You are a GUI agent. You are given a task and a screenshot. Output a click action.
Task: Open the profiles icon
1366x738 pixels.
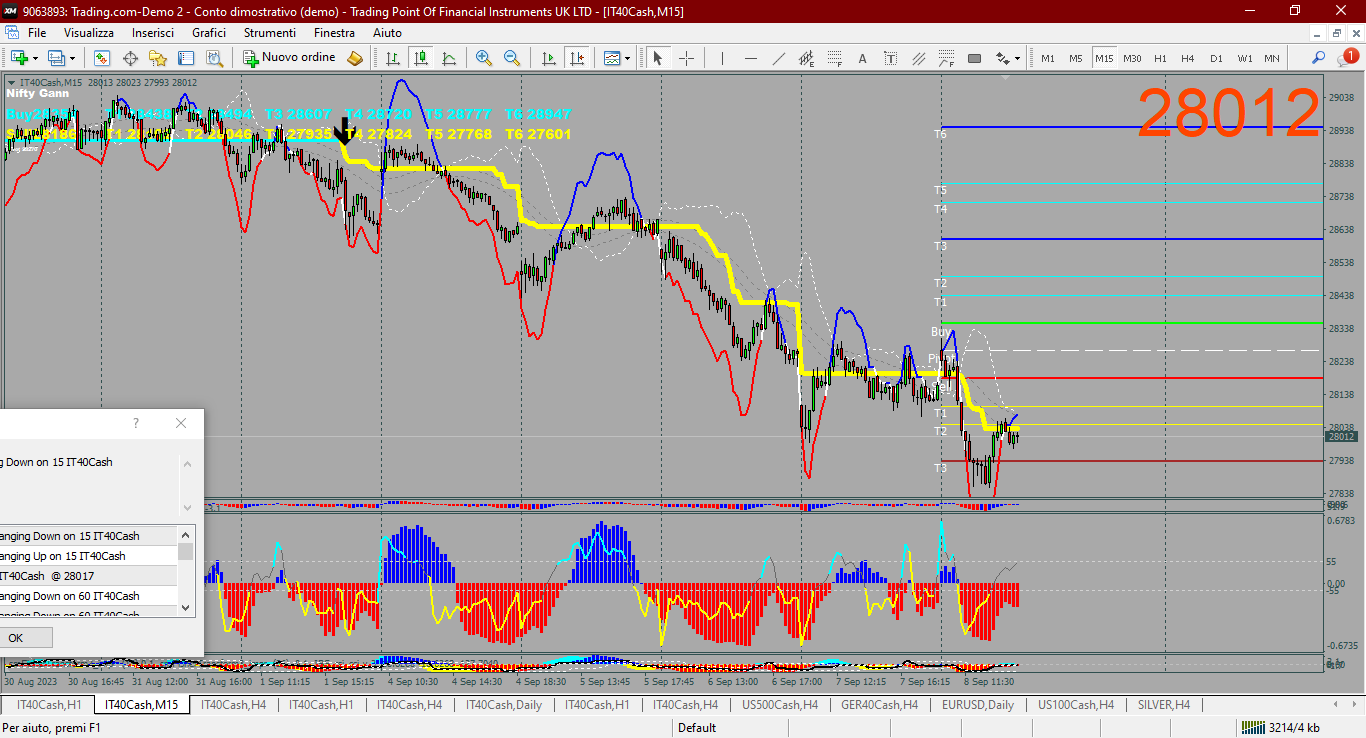pos(56,58)
